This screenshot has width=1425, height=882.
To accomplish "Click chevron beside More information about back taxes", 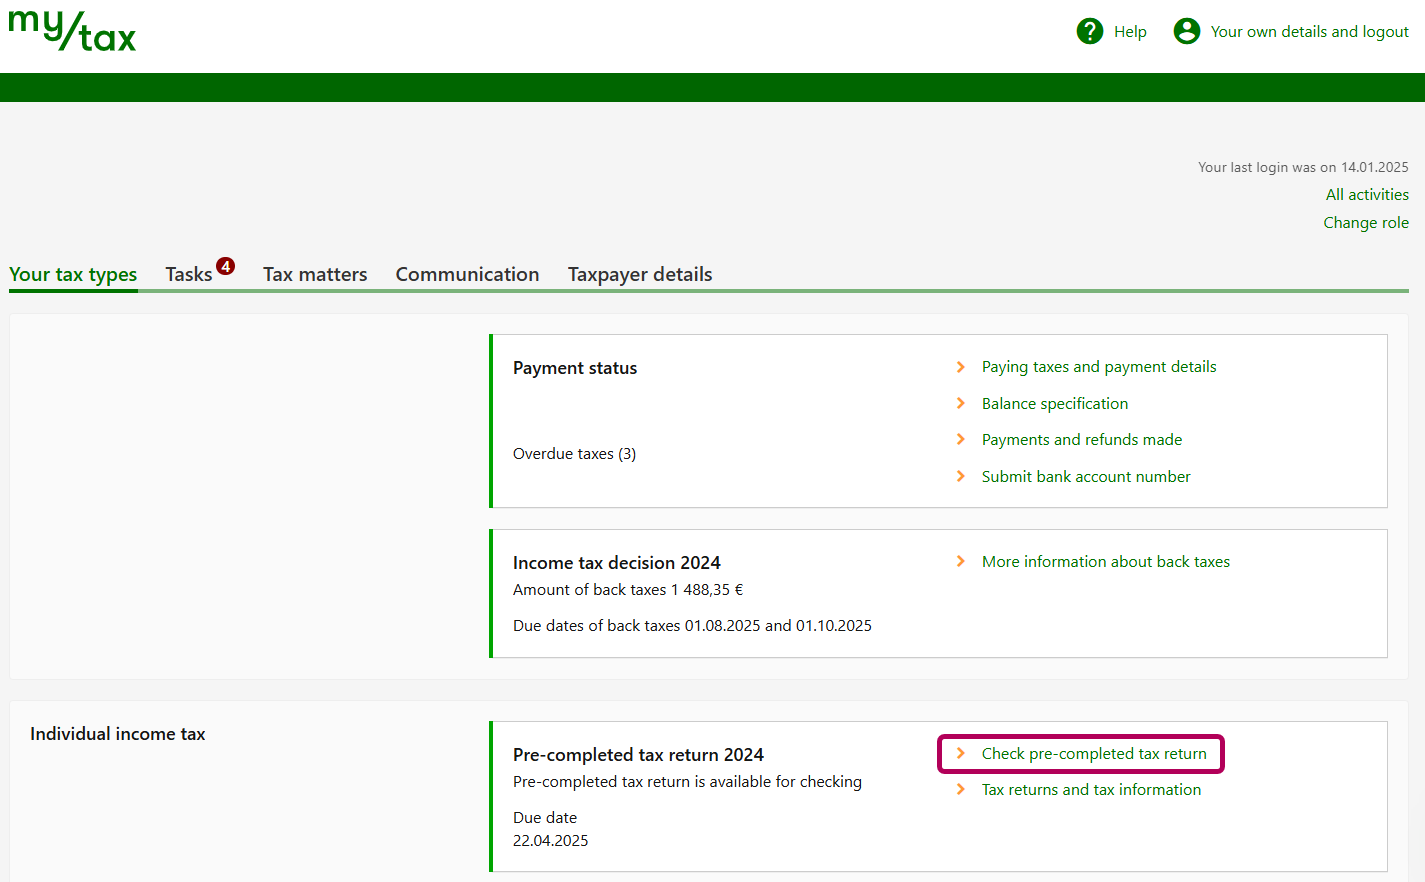I will click(961, 562).
